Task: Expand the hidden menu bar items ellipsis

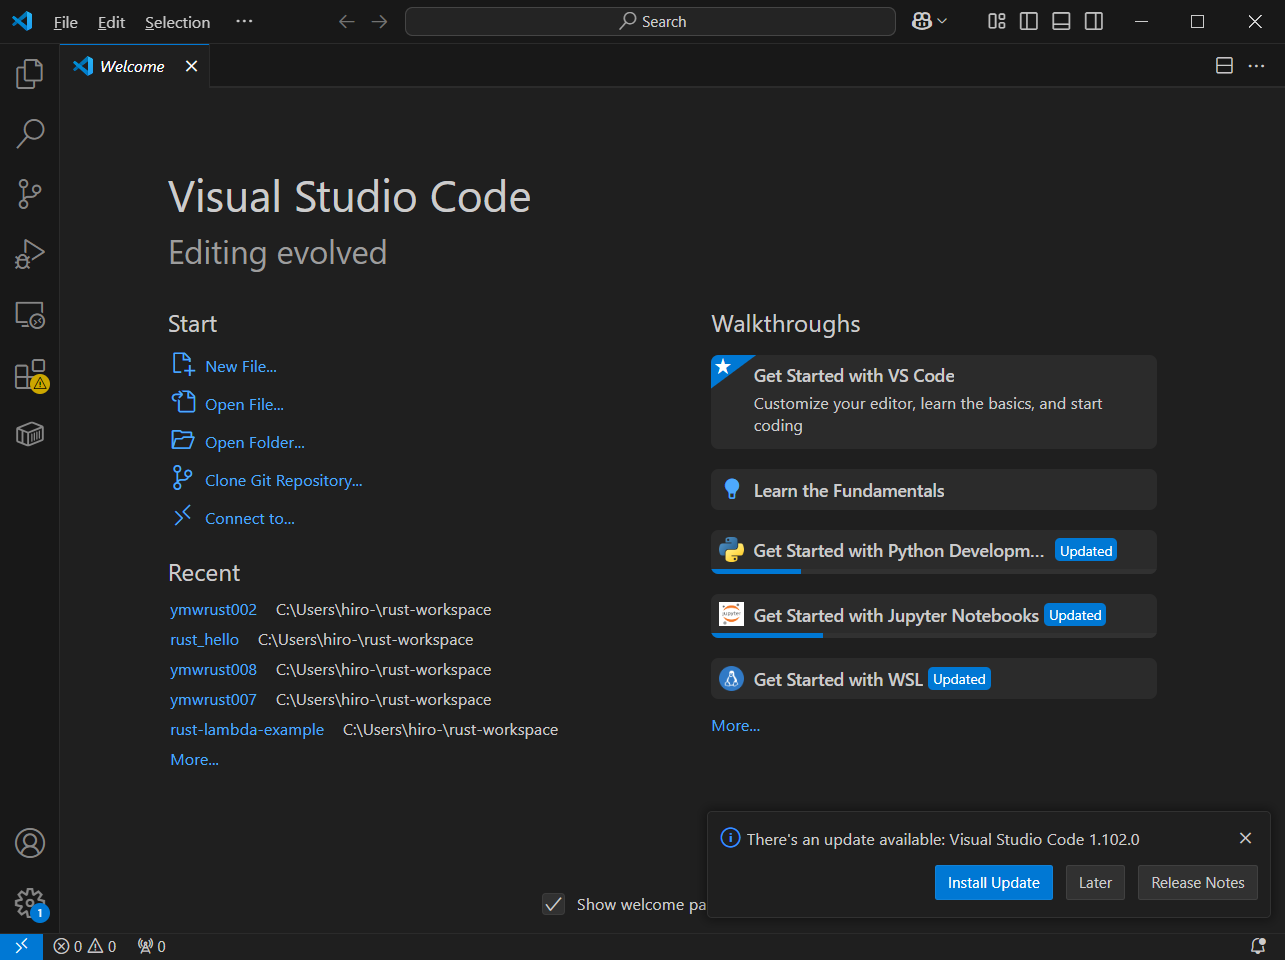Action: tap(244, 21)
